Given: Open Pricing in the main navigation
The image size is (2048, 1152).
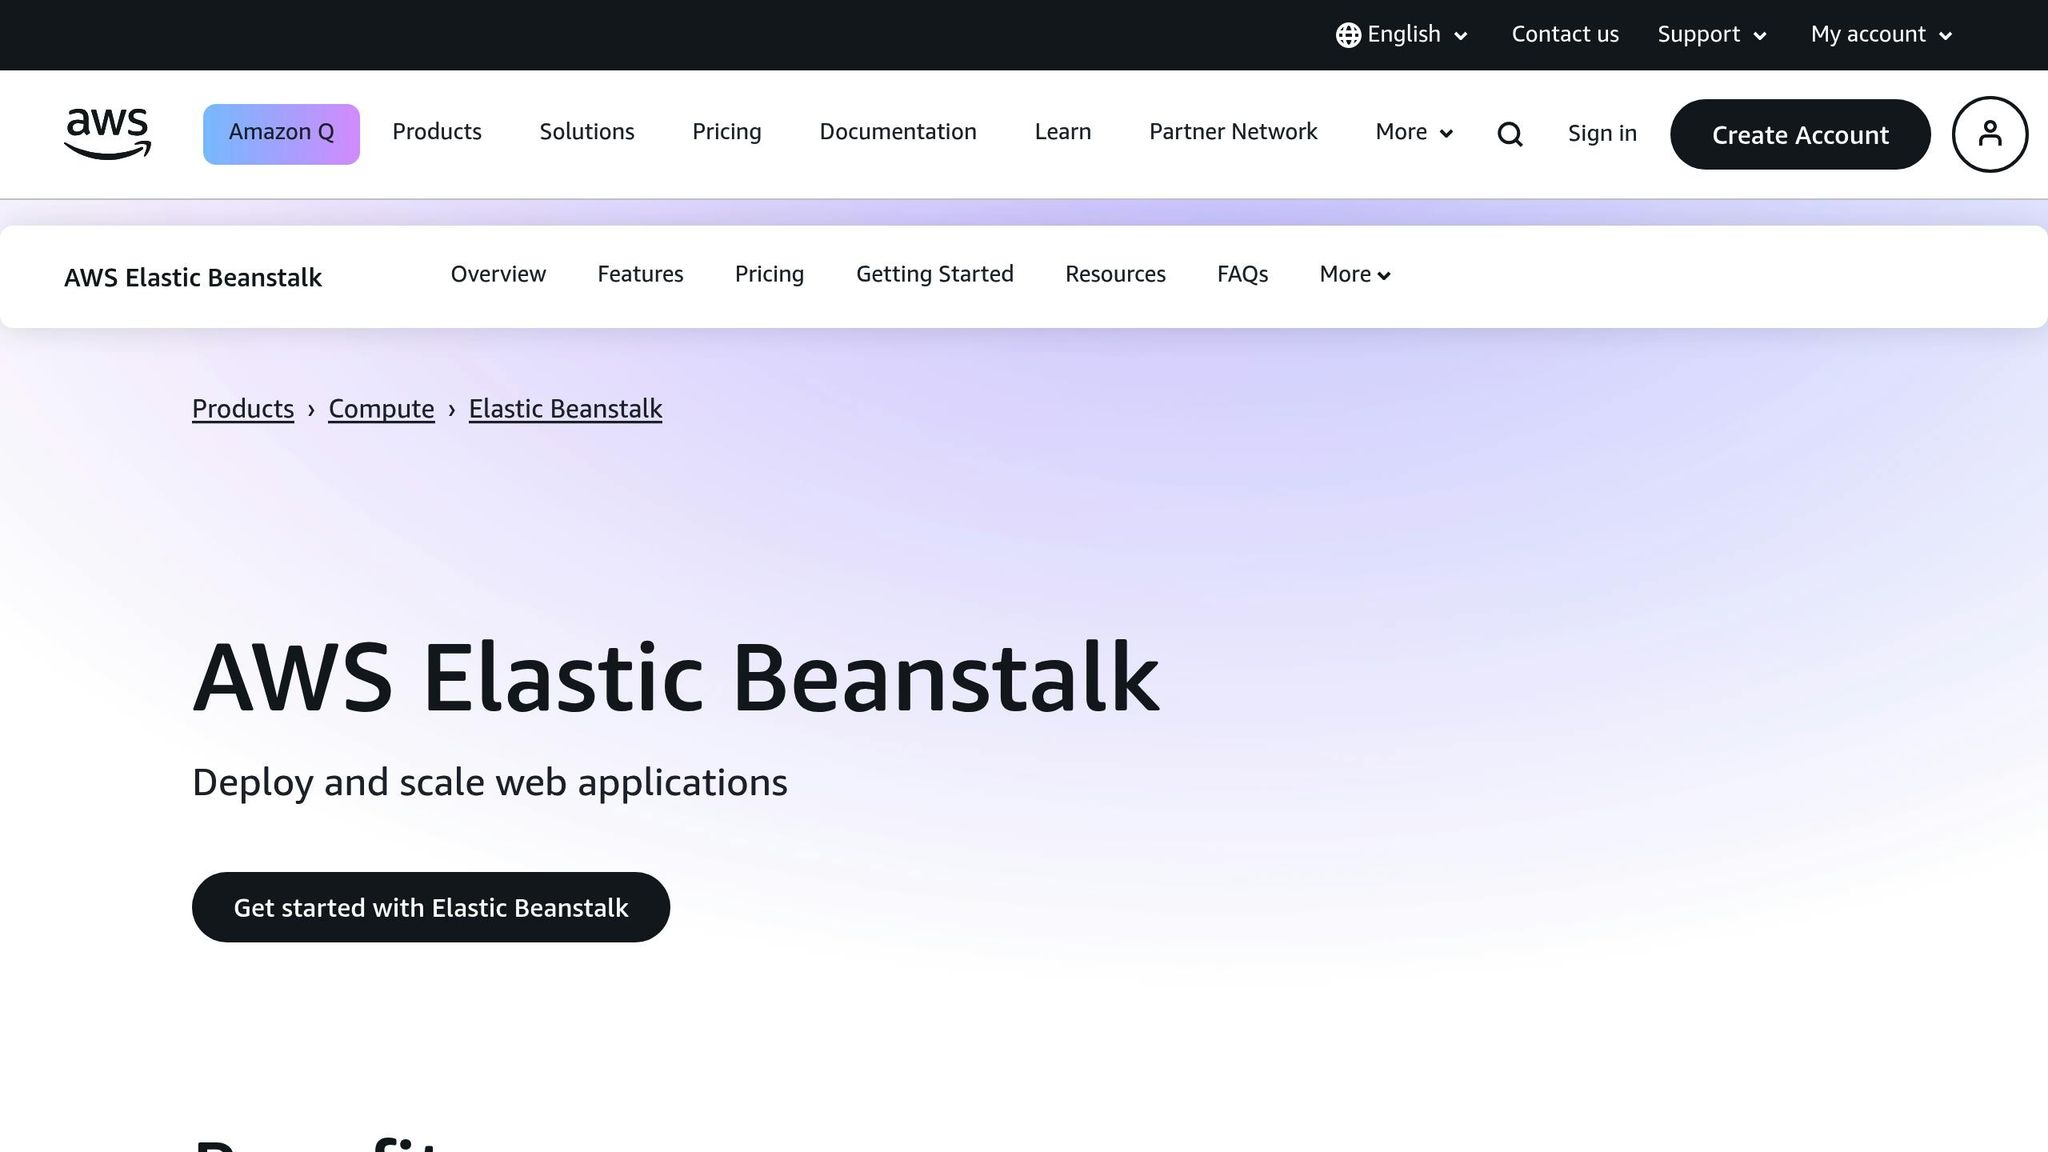Looking at the screenshot, I should click(727, 132).
